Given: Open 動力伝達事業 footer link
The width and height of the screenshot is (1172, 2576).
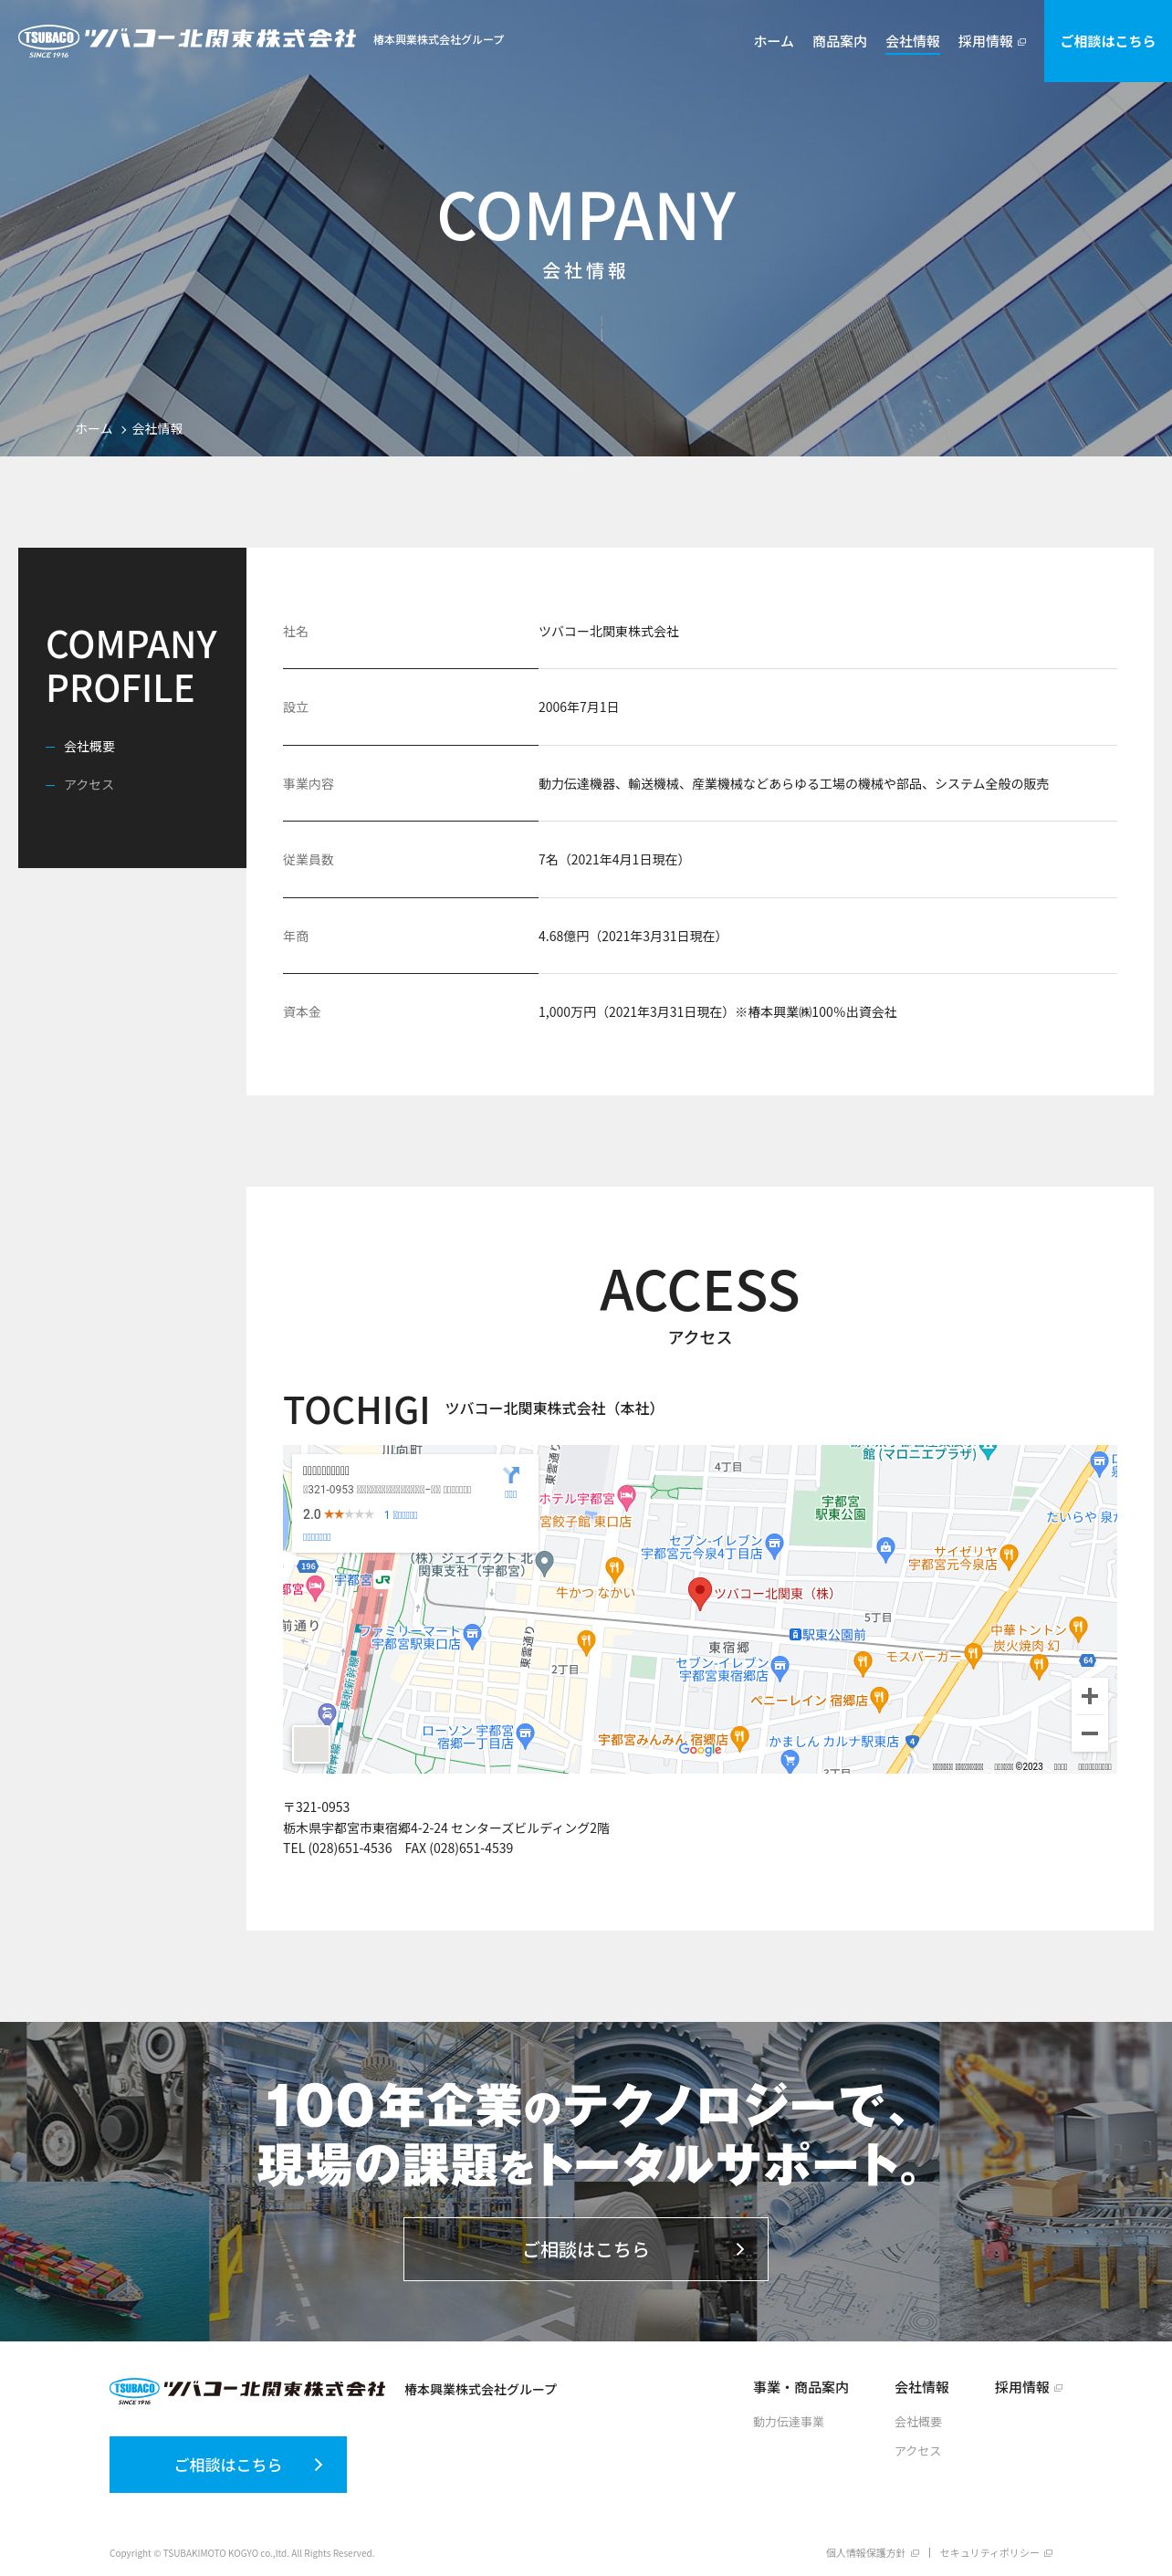Looking at the screenshot, I should click(x=788, y=2422).
